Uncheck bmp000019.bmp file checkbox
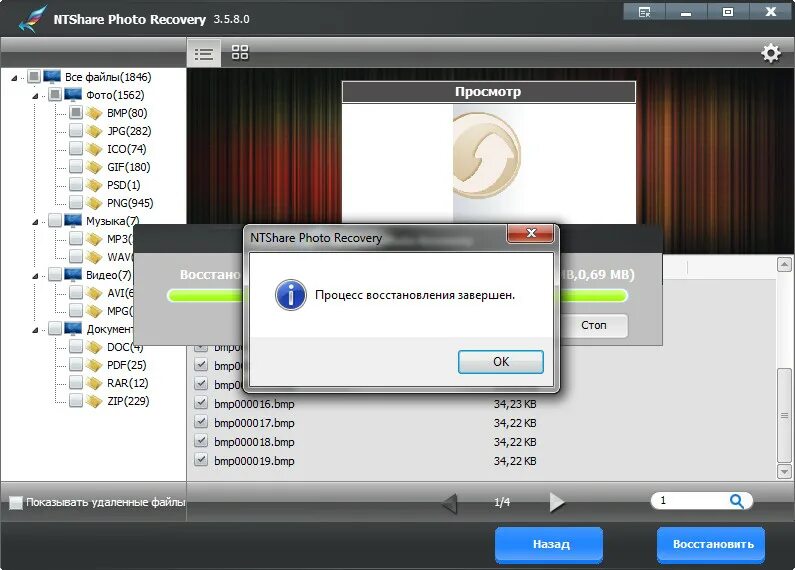The width and height of the screenshot is (795, 570). pyautogui.click(x=201, y=460)
